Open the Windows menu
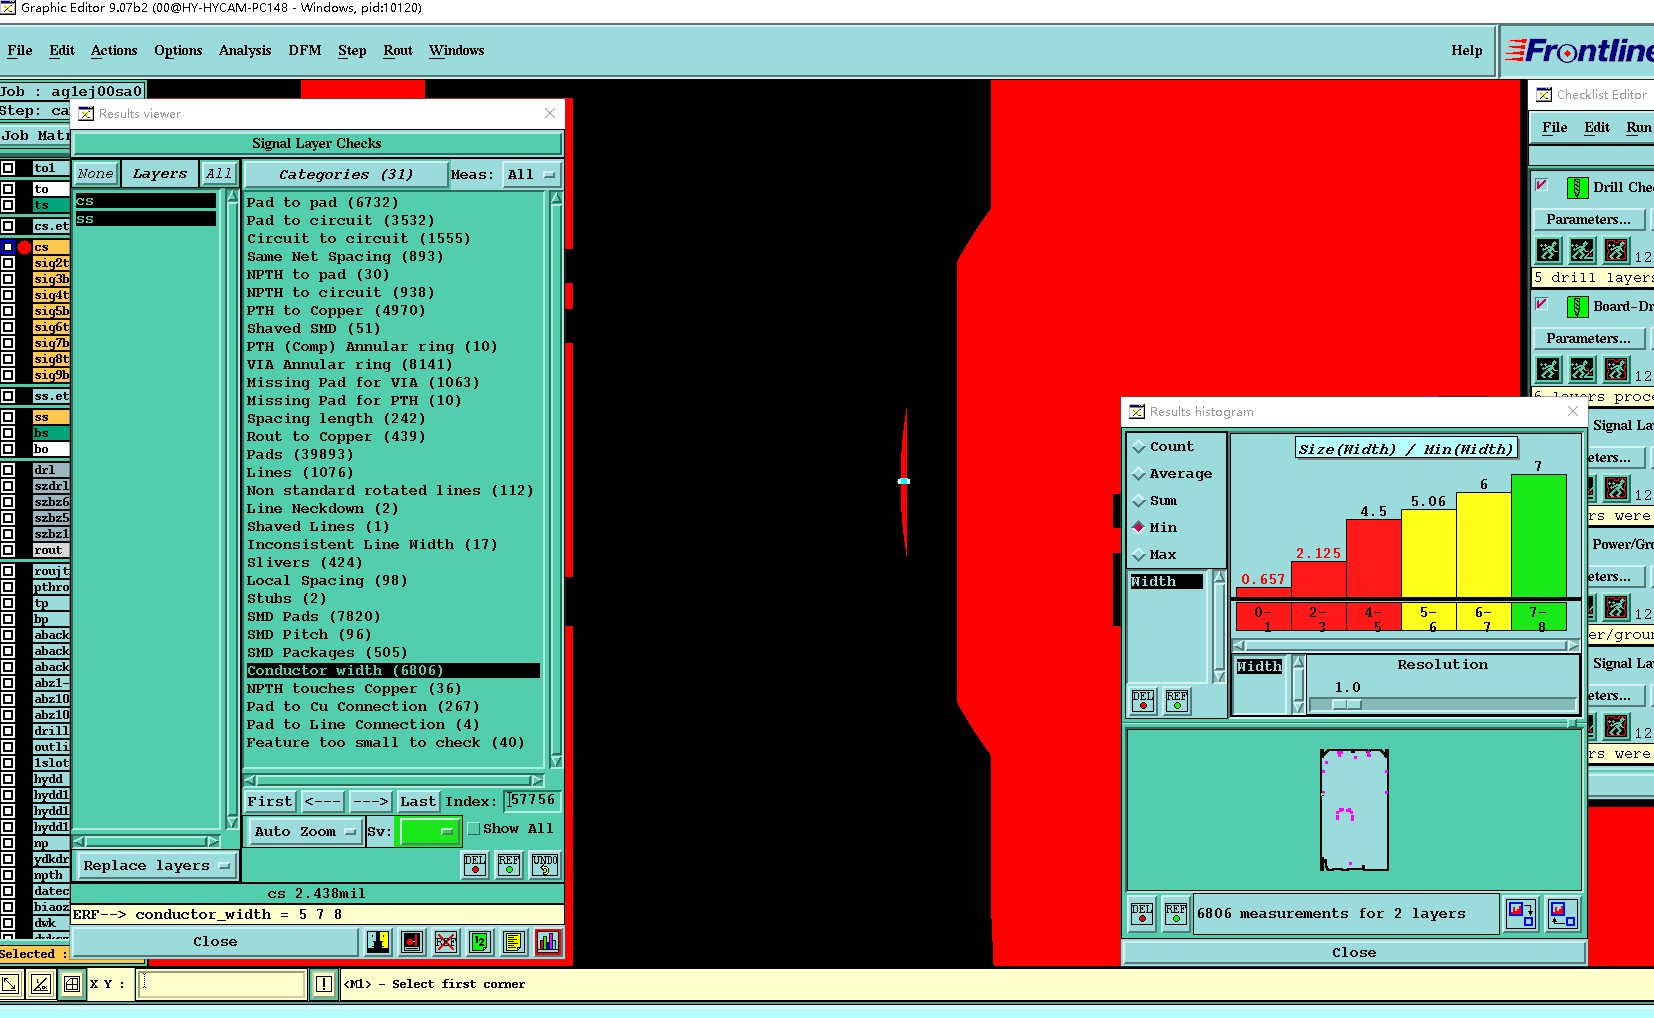 [457, 50]
